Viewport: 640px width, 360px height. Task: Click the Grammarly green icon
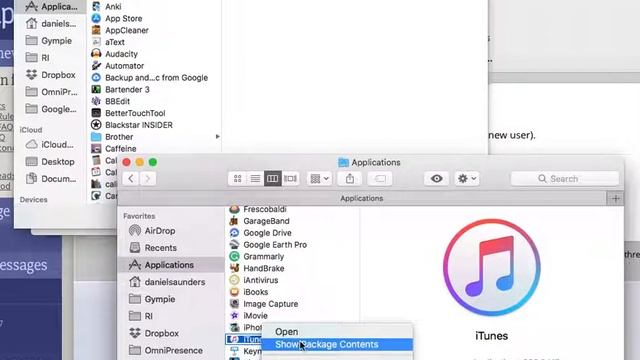pyautogui.click(x=234, y=256)
